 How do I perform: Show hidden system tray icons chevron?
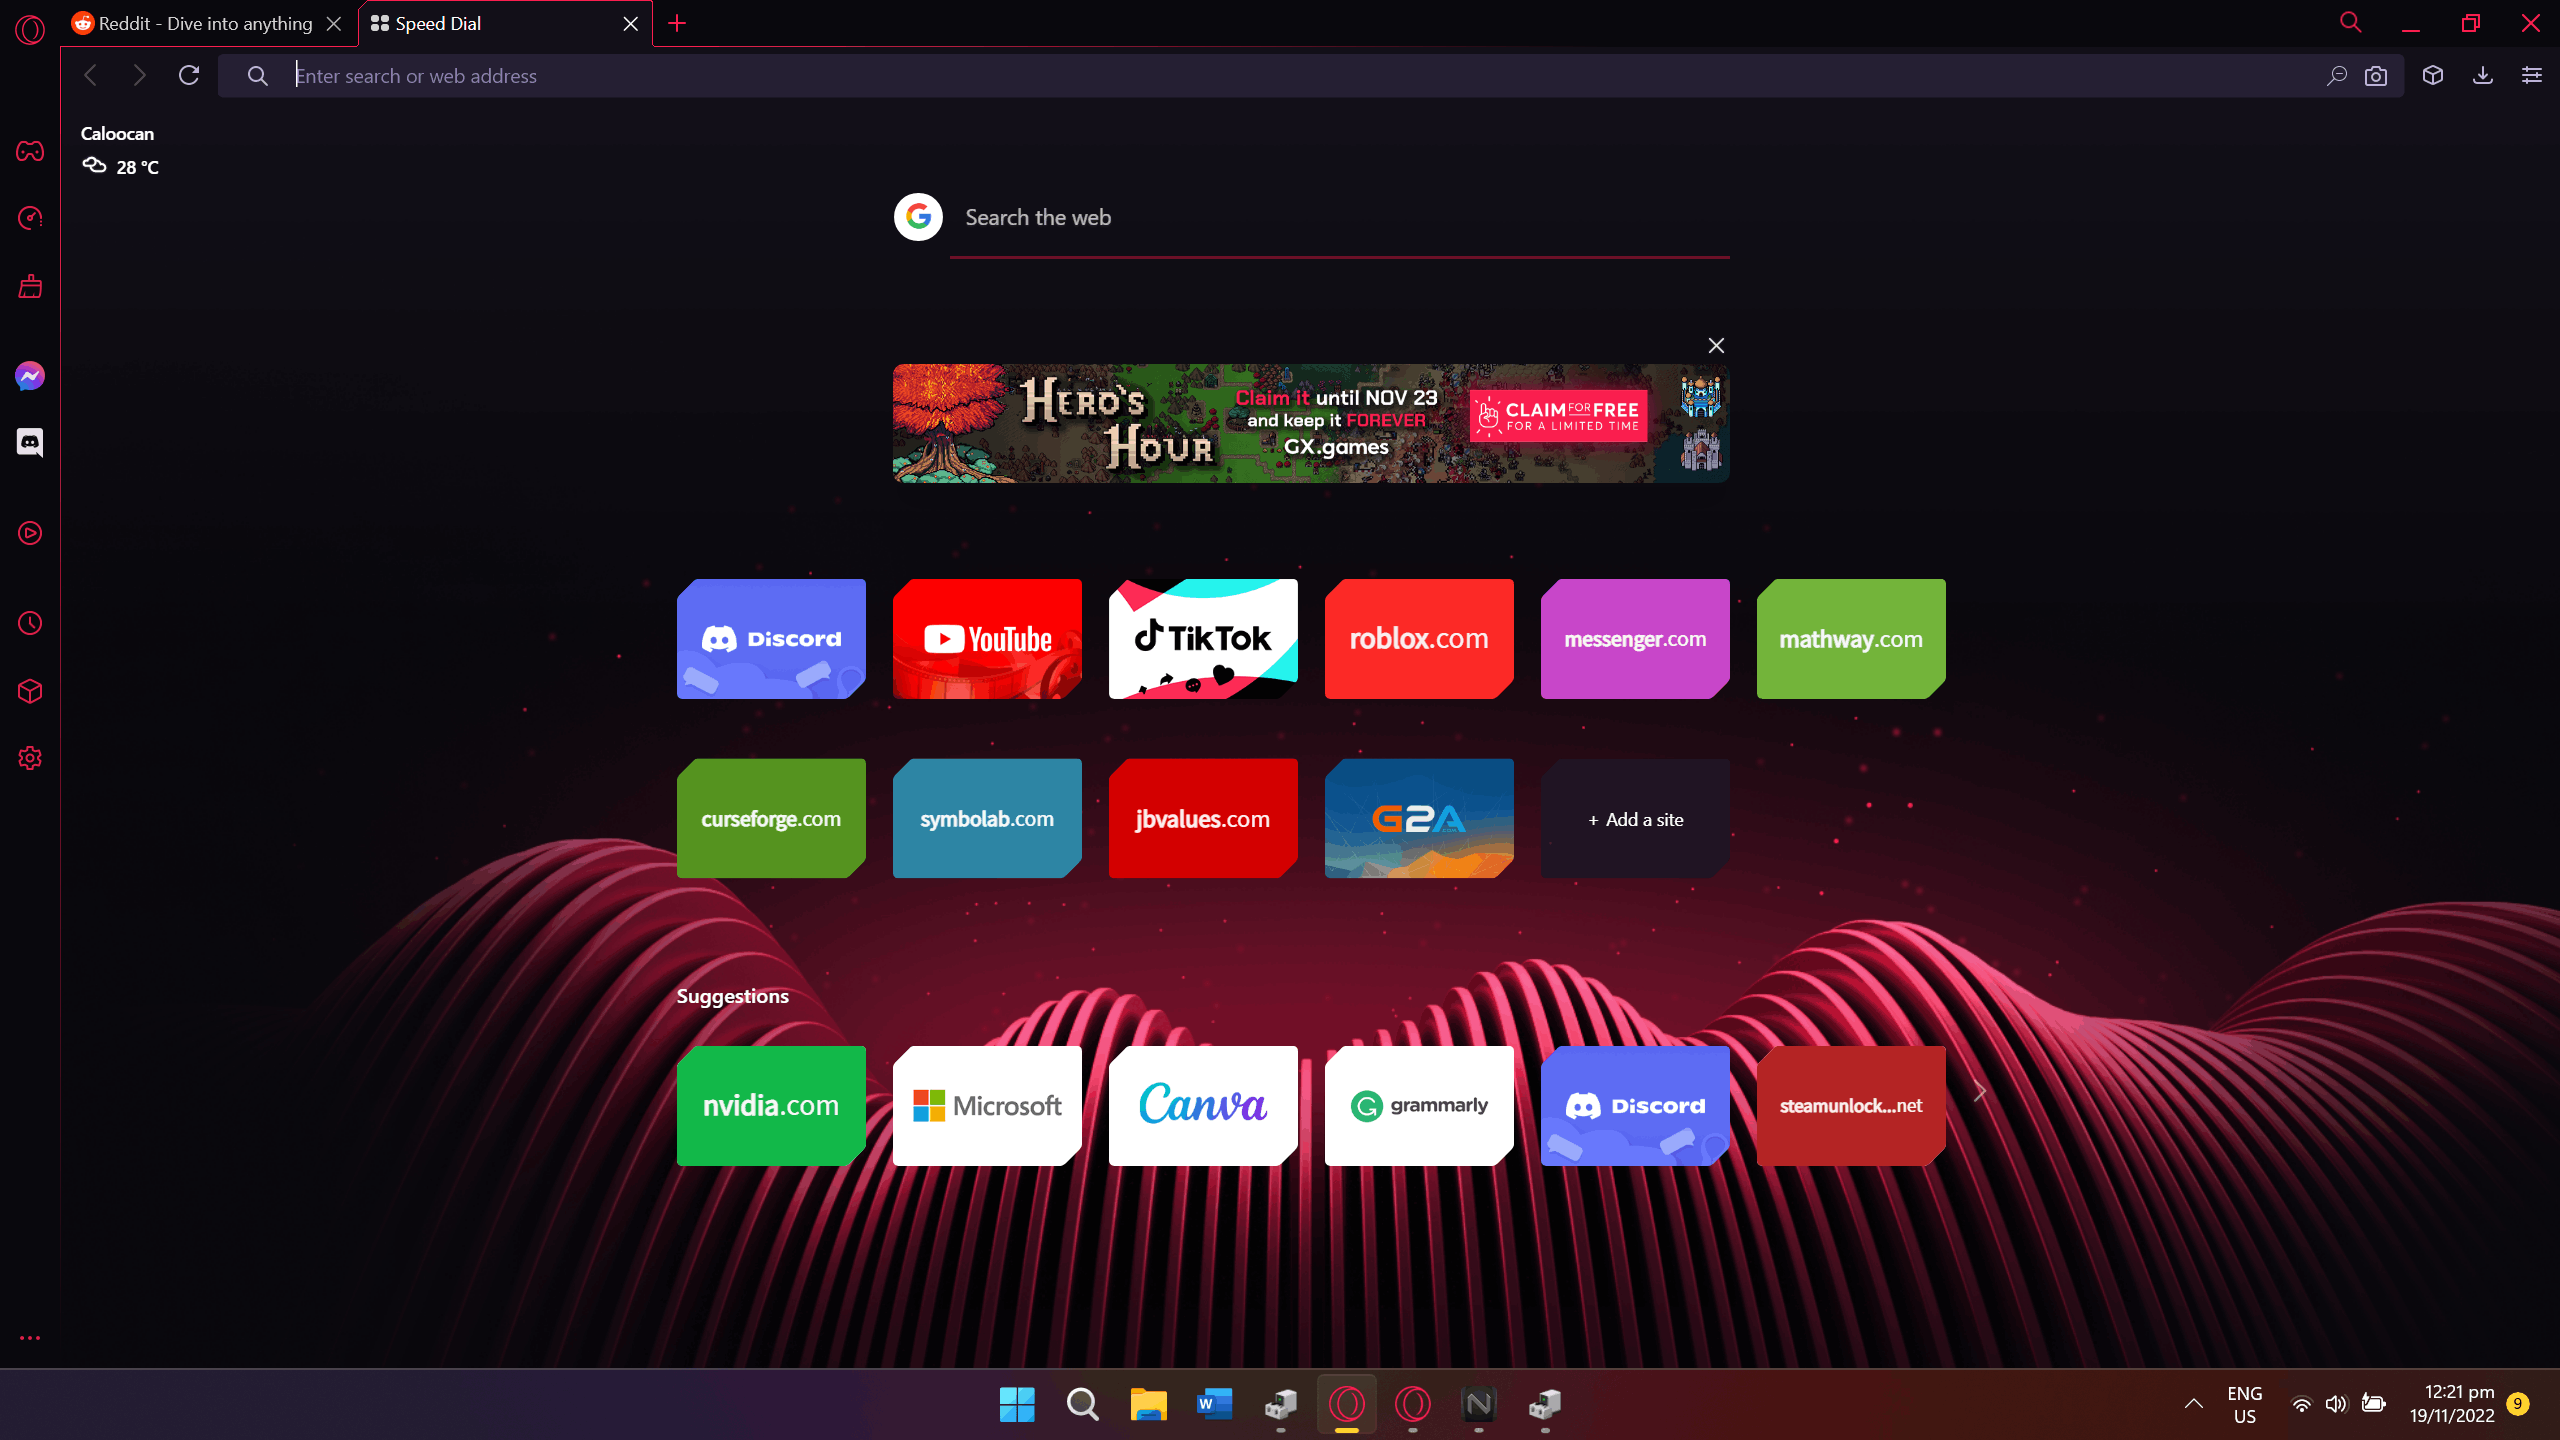tap(2194, 1404)
